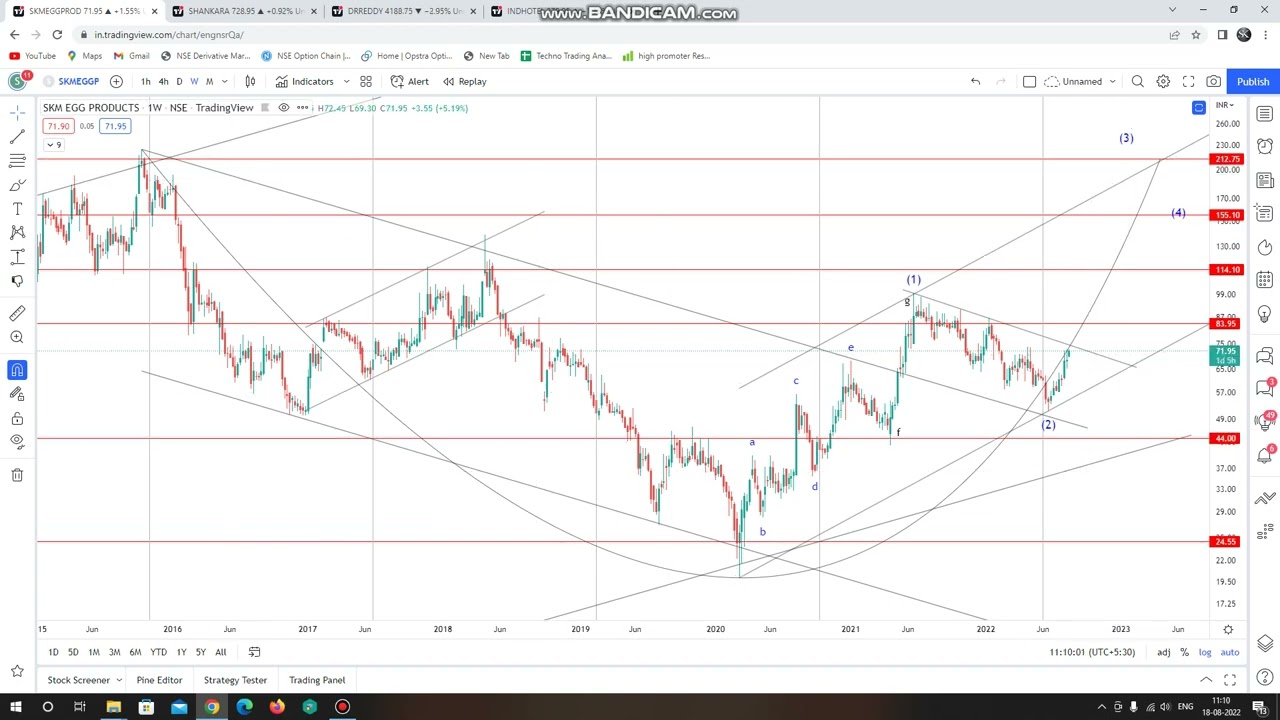The width and height of the screenshot is (1280, 720).
Task: Take a chart snapshot with camera
Action: point(1213,81)
